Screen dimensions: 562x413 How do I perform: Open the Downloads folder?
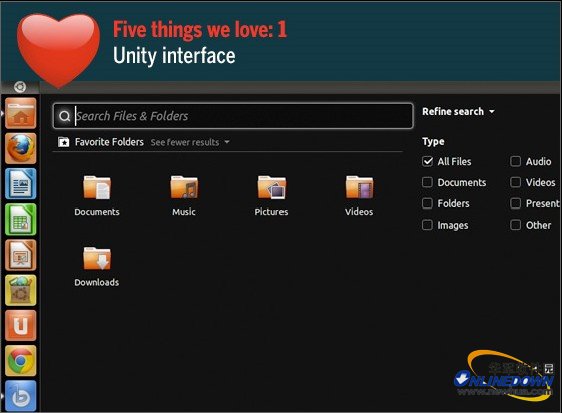point(97,267)
